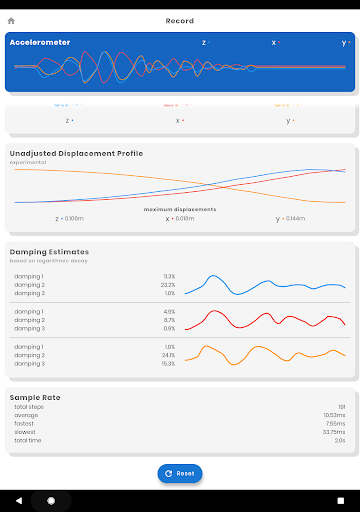The height and width of the screenshot is (512, 360).
Task: Open the orange damping estimate graph
Action: pos(265,355)
